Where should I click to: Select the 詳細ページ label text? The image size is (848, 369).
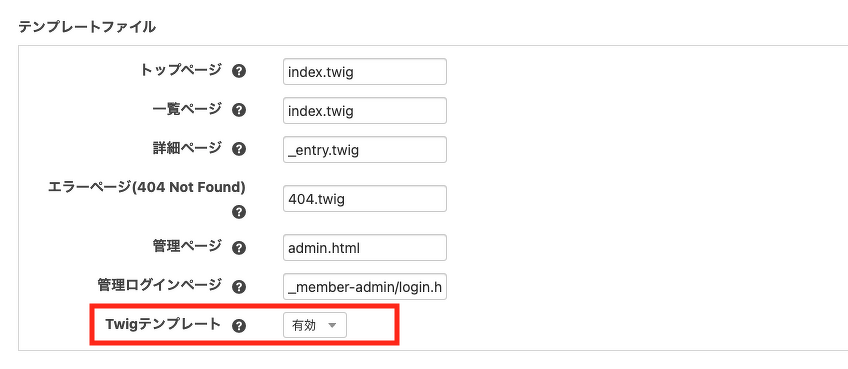point(187,148)
